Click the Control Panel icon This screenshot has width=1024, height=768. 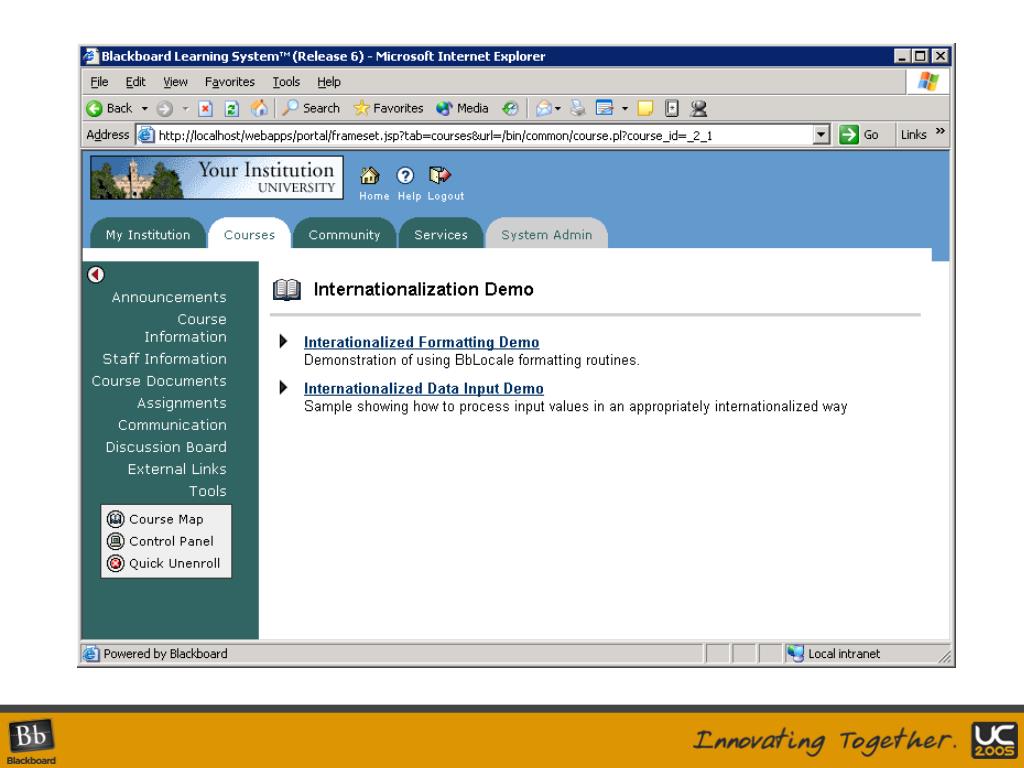click(116, 541)
